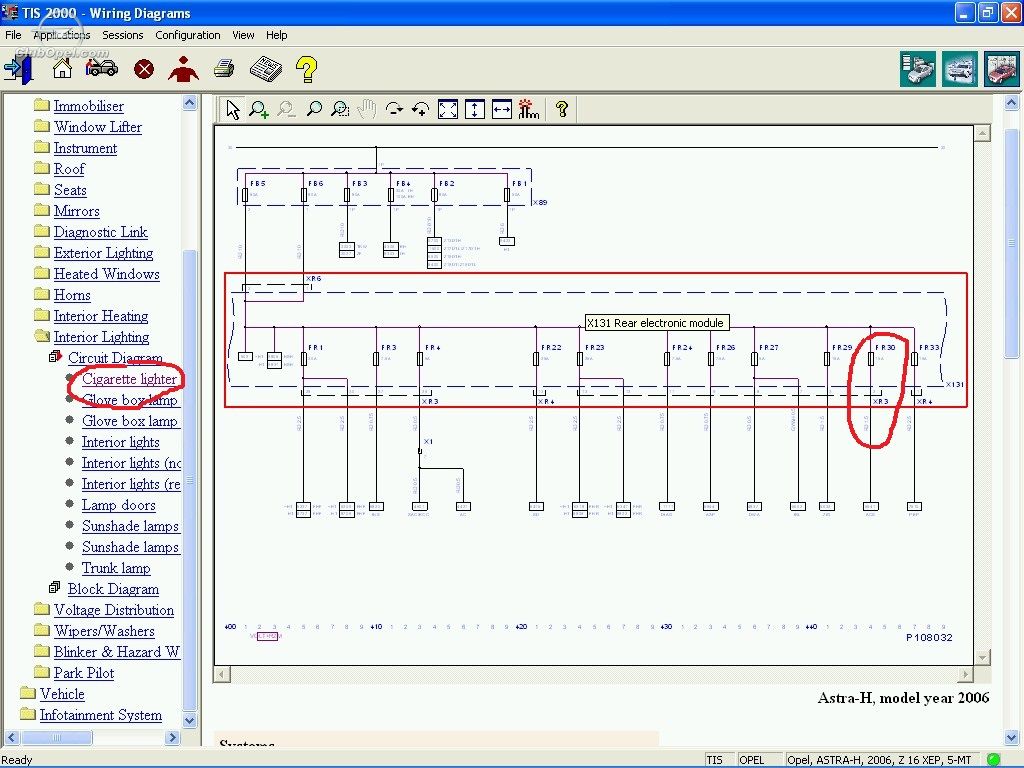The image size is (1024, 768).
Task: Fit diagram to width icon
Action: pyautogui.click(x=502, y=109)
